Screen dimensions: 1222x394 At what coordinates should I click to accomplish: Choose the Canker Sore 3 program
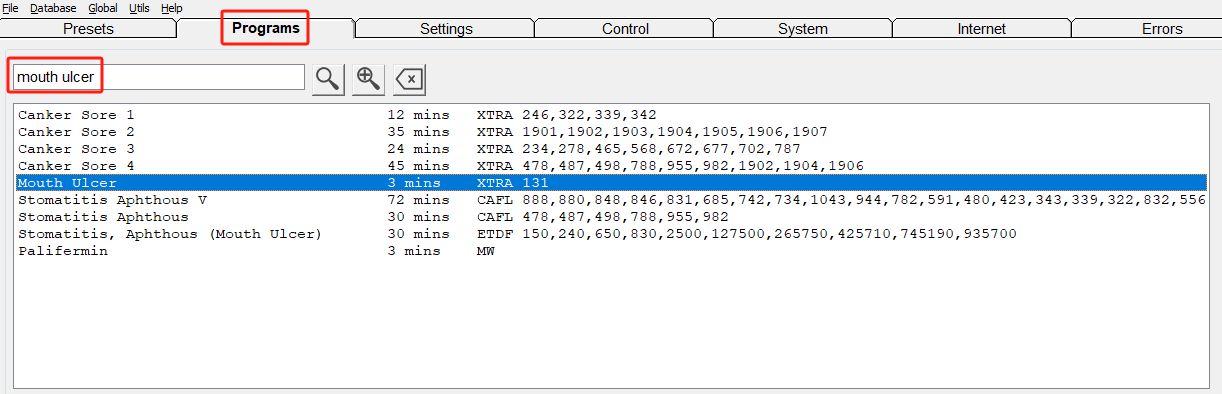(x=611, y=149)
